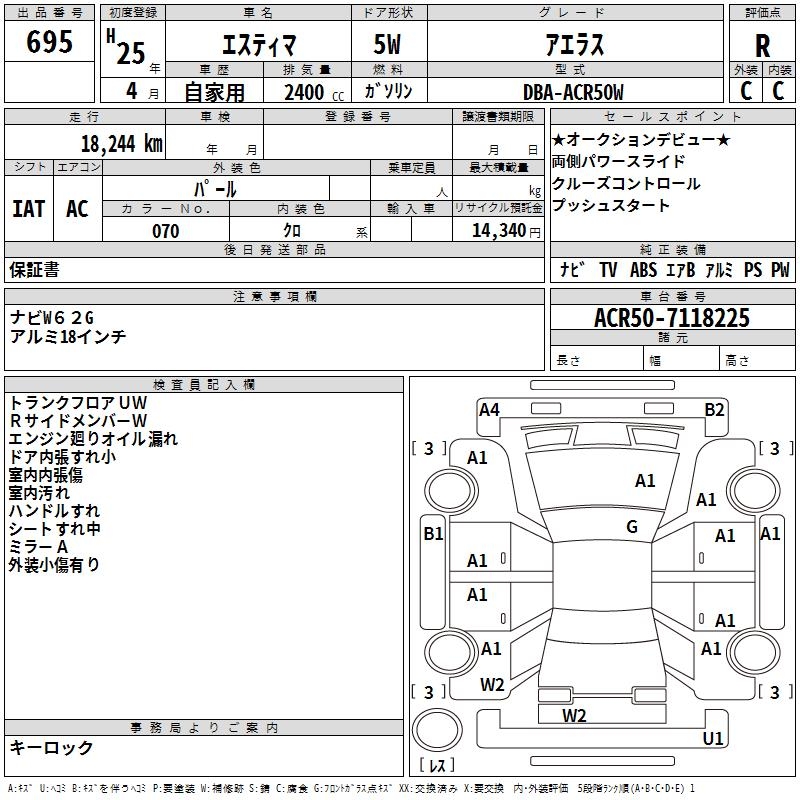Click the W2 mark on rear bumper
Viewport: 800px width, 800px height.
tap(574, 716)
